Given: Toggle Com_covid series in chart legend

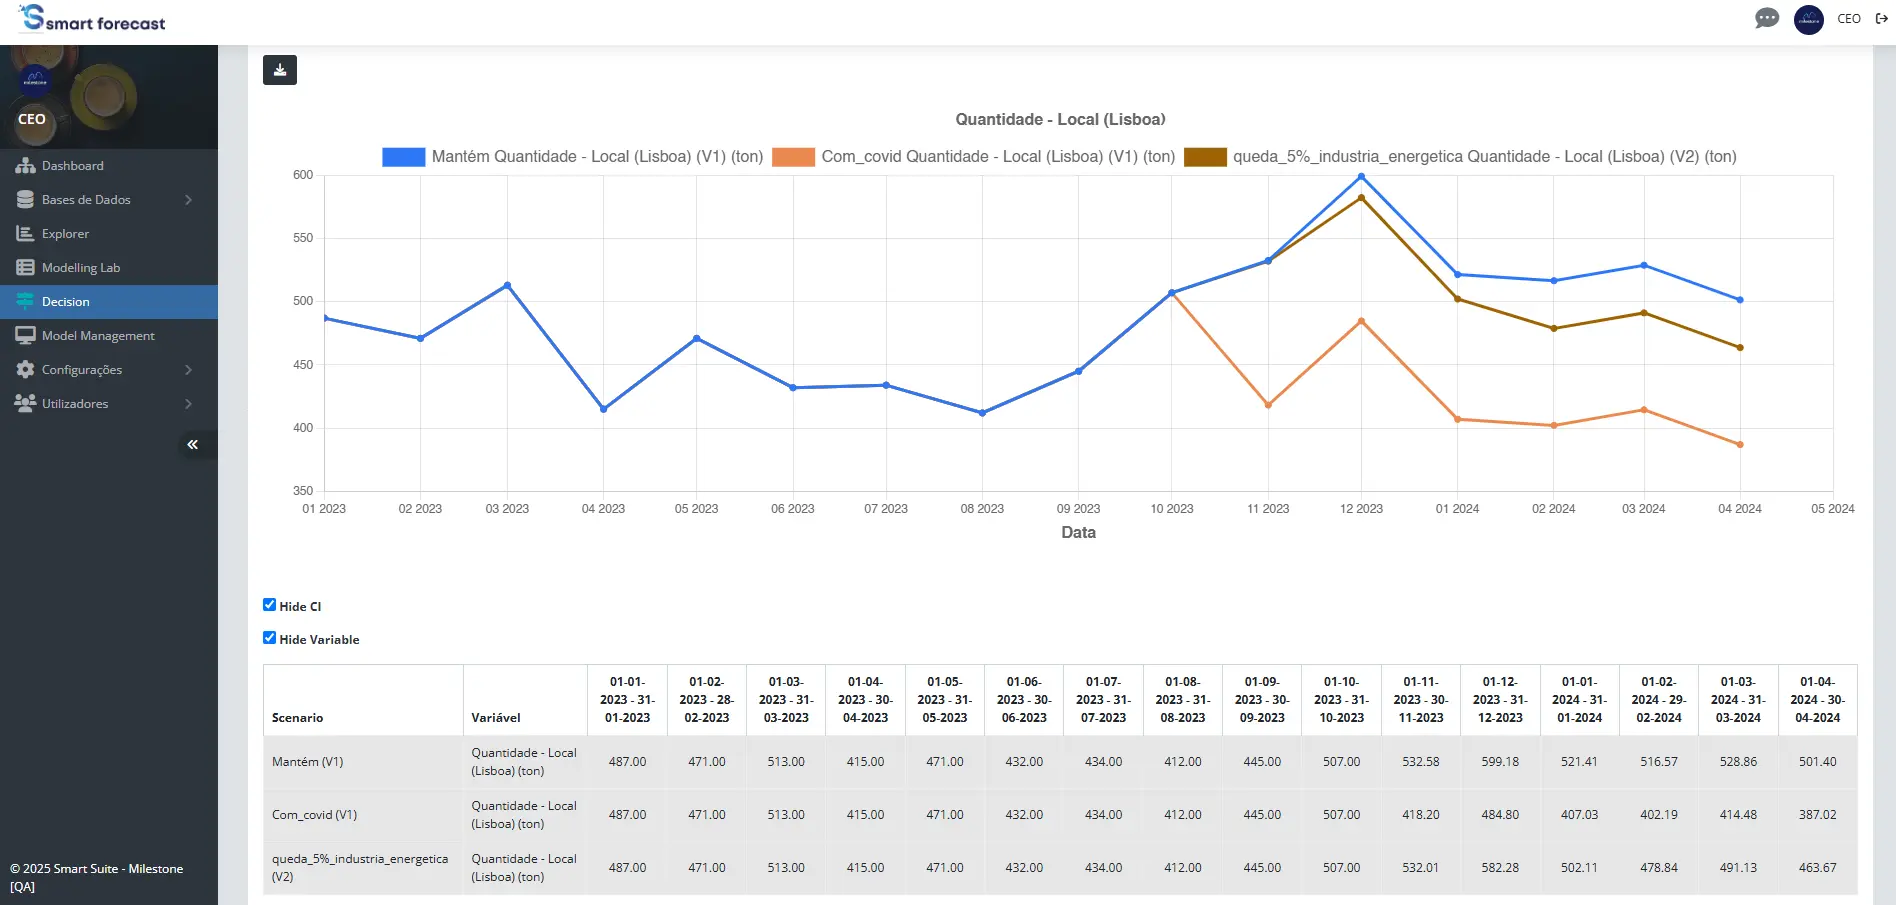Looking at the screenshot, I should 997,157.
